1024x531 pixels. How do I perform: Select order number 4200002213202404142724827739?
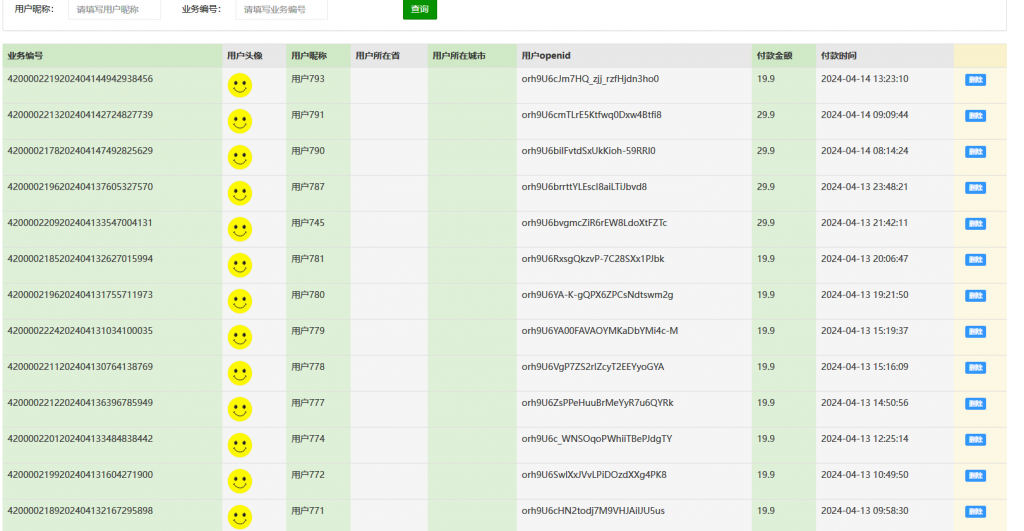click(x=80, y=115)
